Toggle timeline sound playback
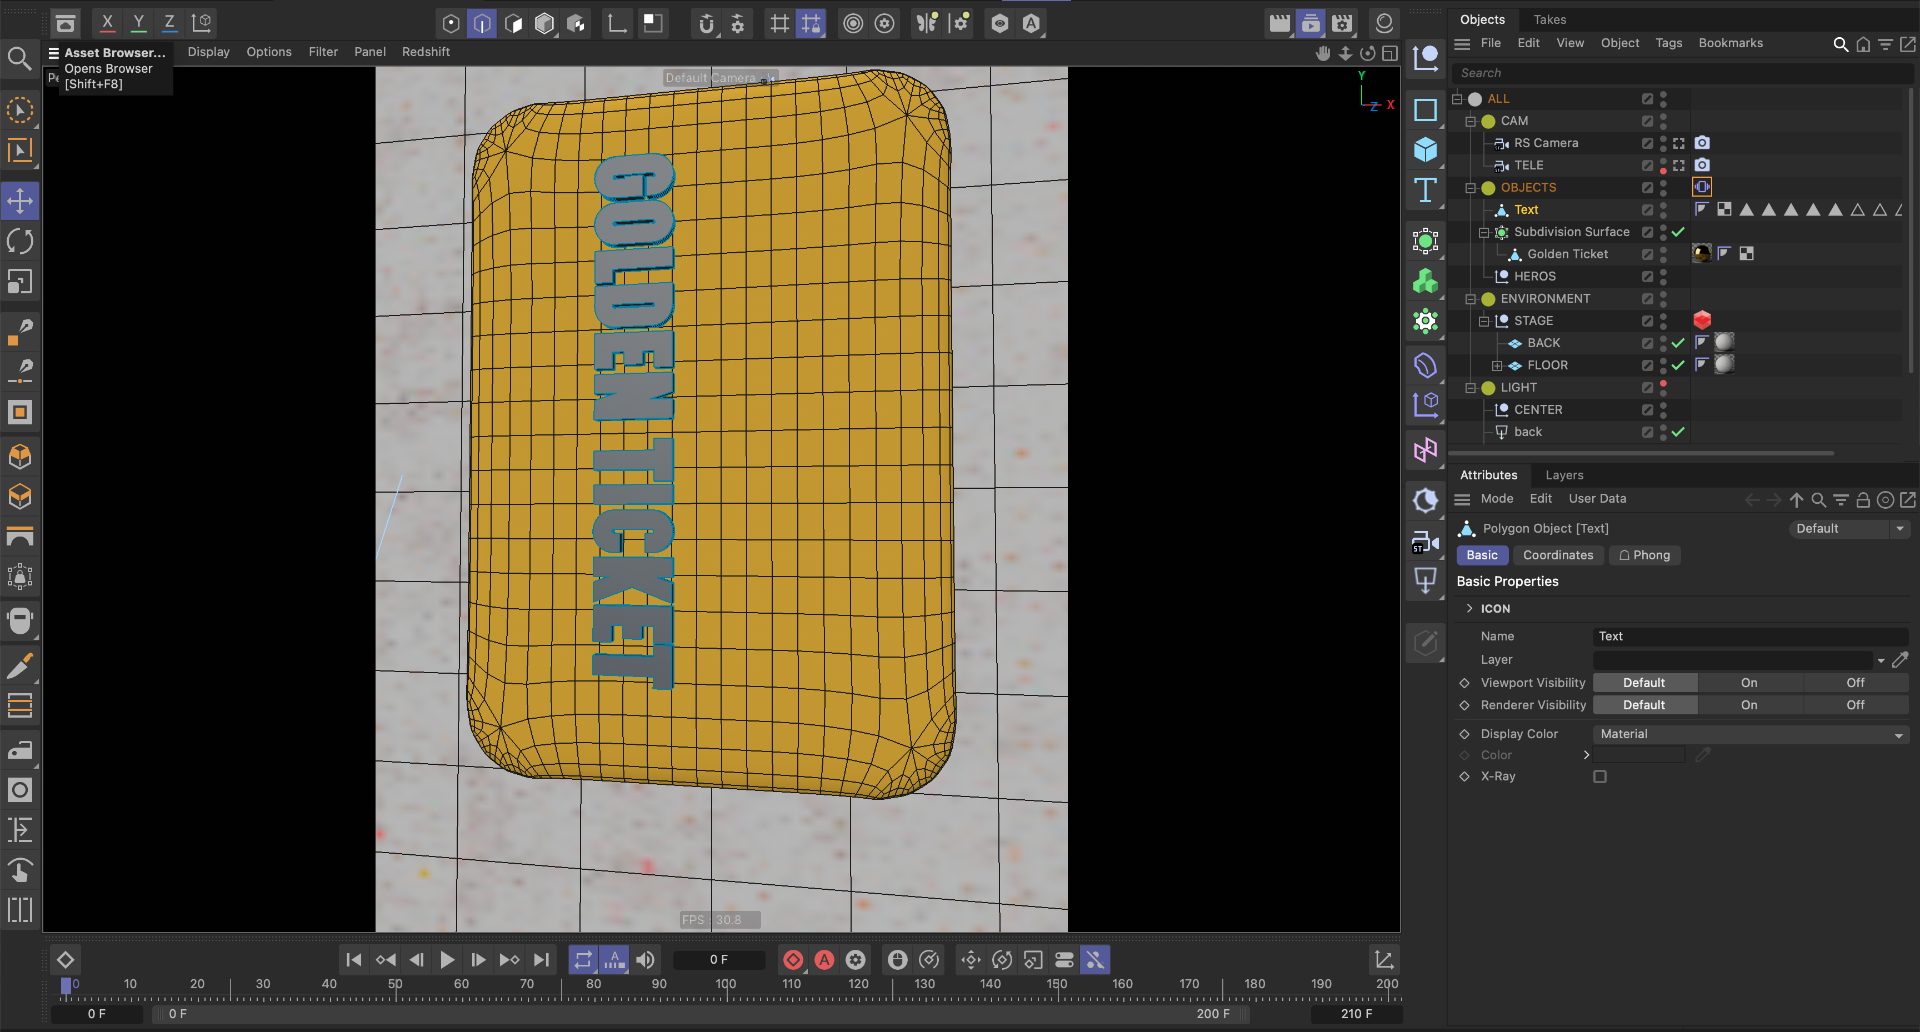 [x=646, y=960]
